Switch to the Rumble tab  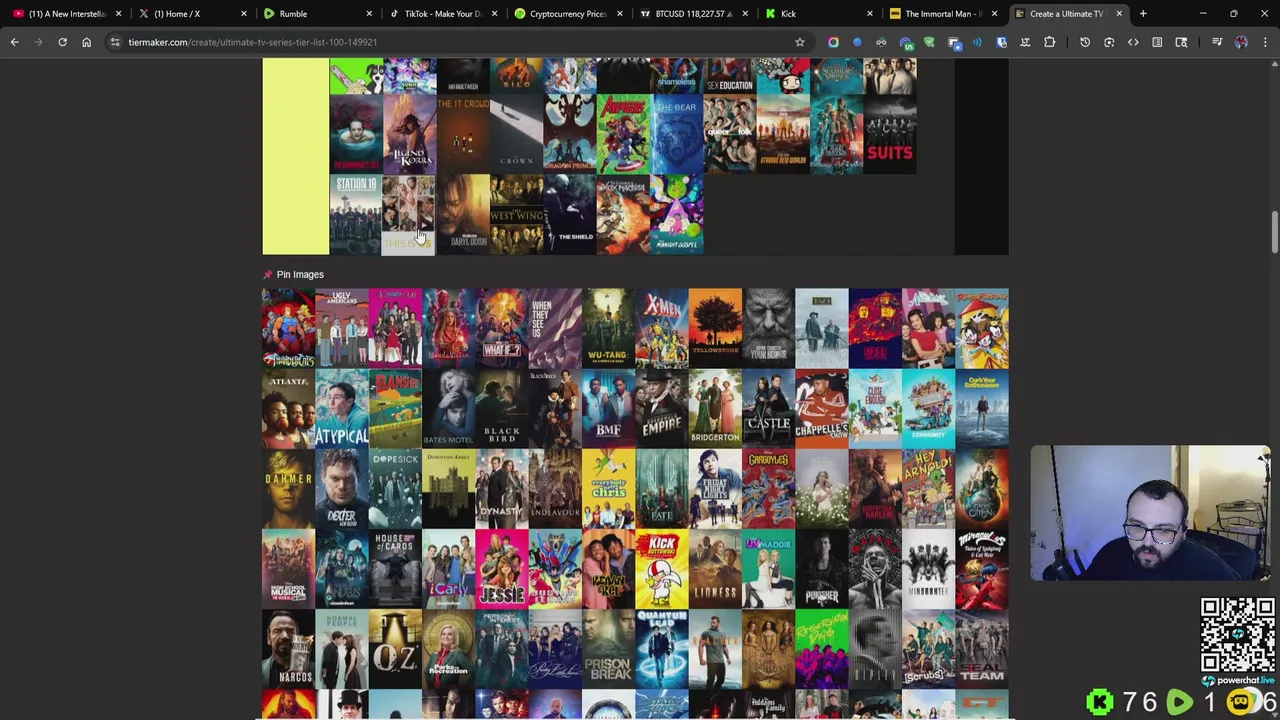[316, 14]
